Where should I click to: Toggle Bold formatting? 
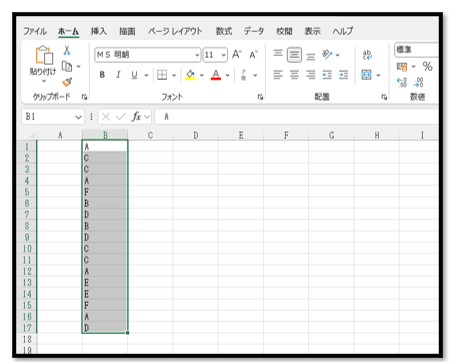(102, 75)
